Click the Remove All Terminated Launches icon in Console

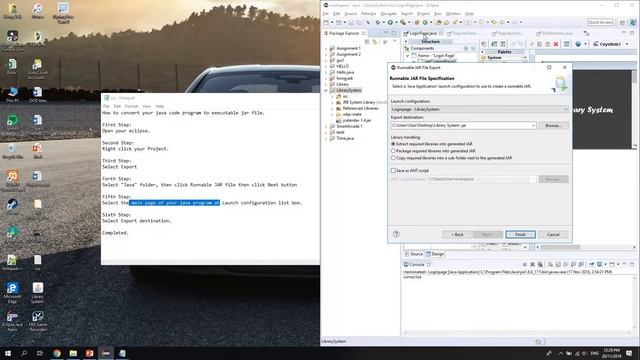pos(540,264)
